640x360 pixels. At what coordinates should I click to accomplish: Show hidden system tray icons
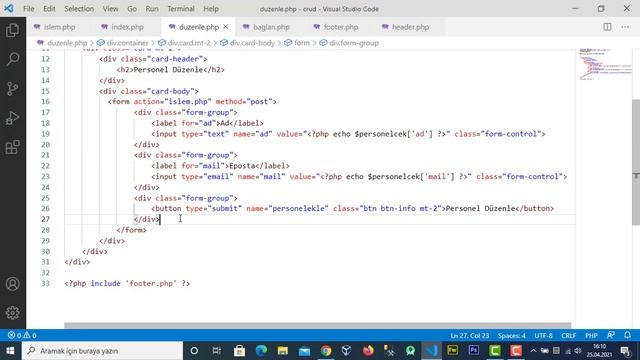[x=533, y=351]
